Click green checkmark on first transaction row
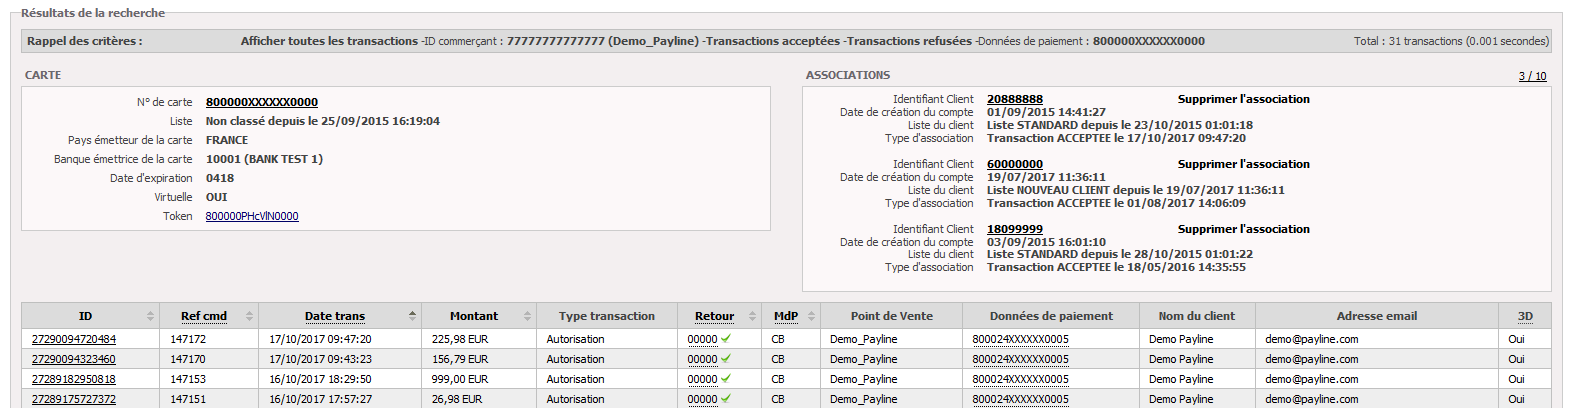The image size is (1571, 408). point(726,339)
